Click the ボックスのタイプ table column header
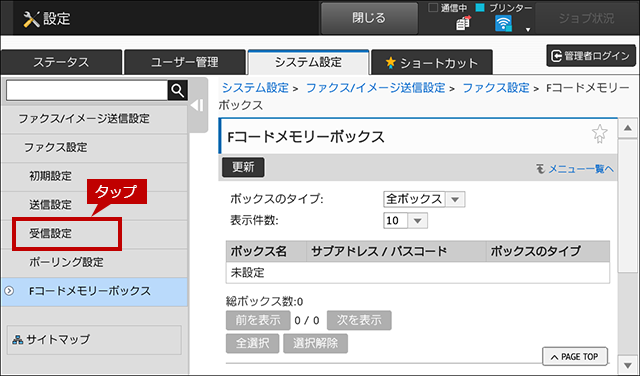The height and width of the screenshot is (376, 640). (x=548, y=251)
